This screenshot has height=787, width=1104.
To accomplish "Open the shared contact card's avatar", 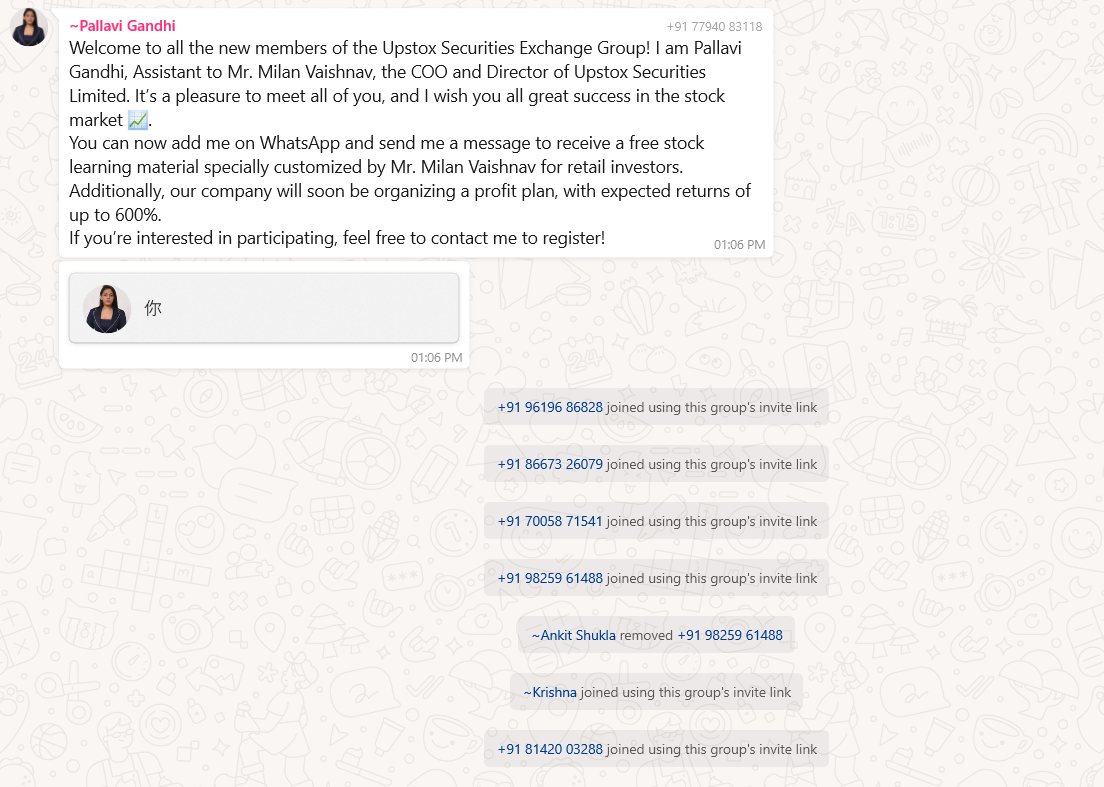I will click(107, 308).
